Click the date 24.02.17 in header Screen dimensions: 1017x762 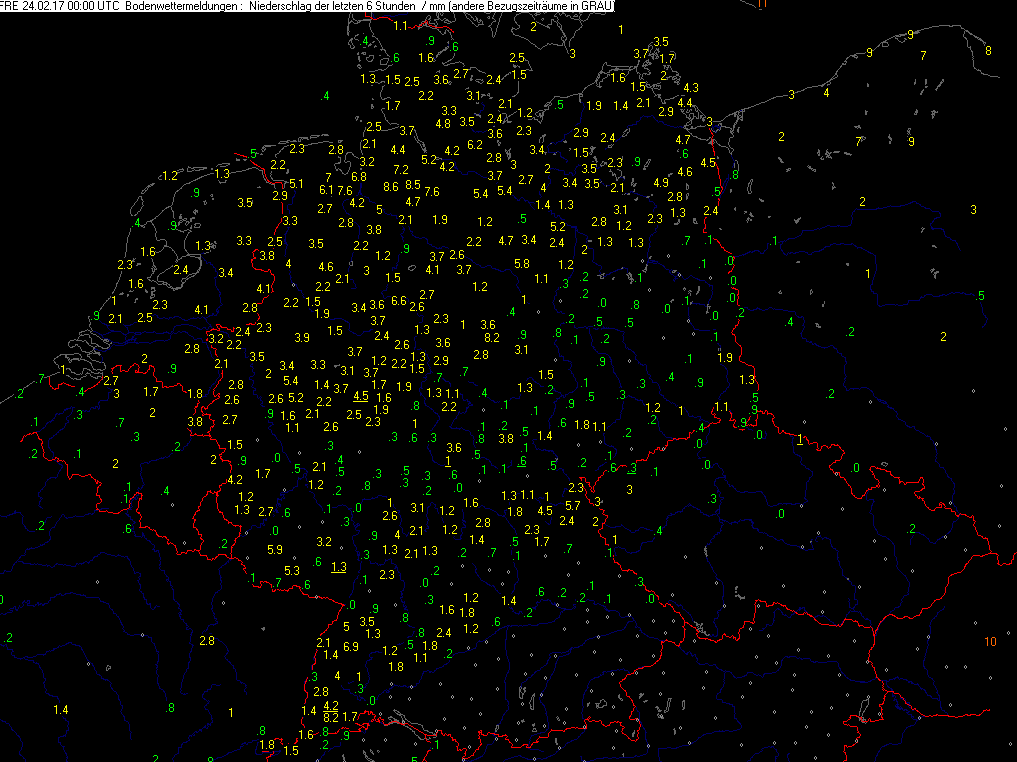pos(43,6)
